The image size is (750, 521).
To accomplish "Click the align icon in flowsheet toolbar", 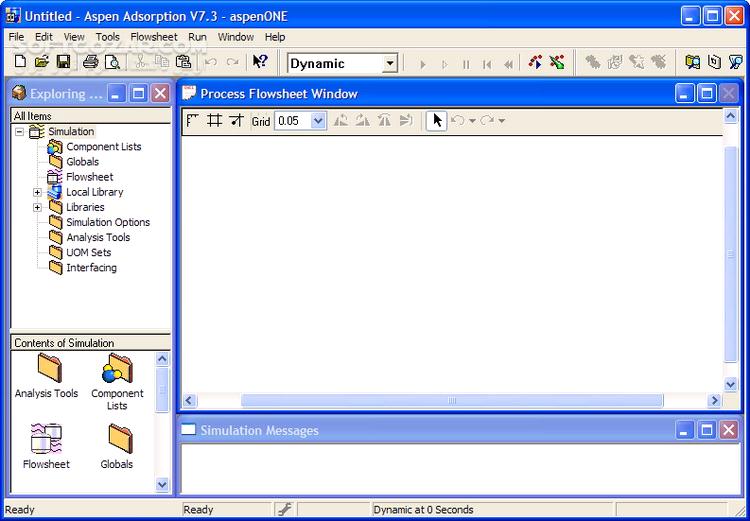I will click(406, 121).
